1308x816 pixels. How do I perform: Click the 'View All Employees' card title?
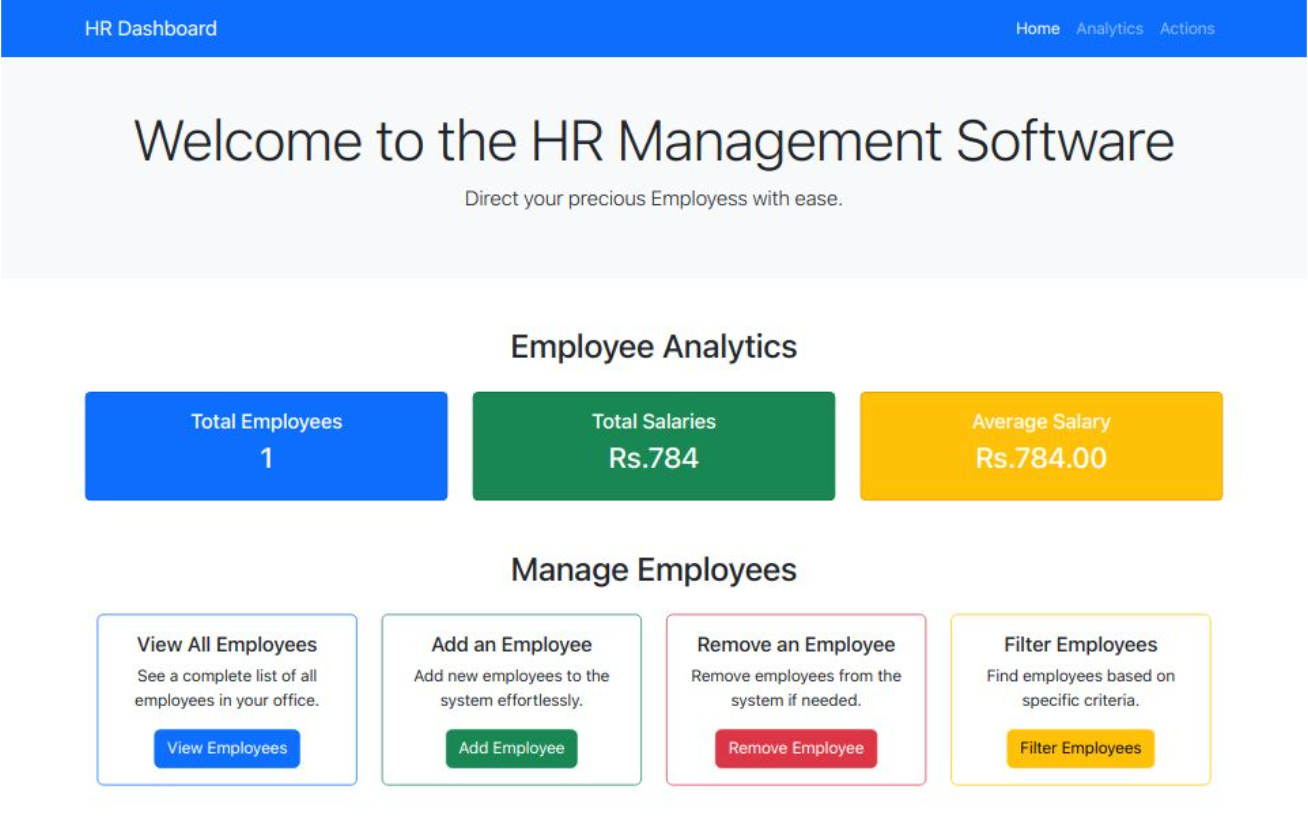[227, 645]
